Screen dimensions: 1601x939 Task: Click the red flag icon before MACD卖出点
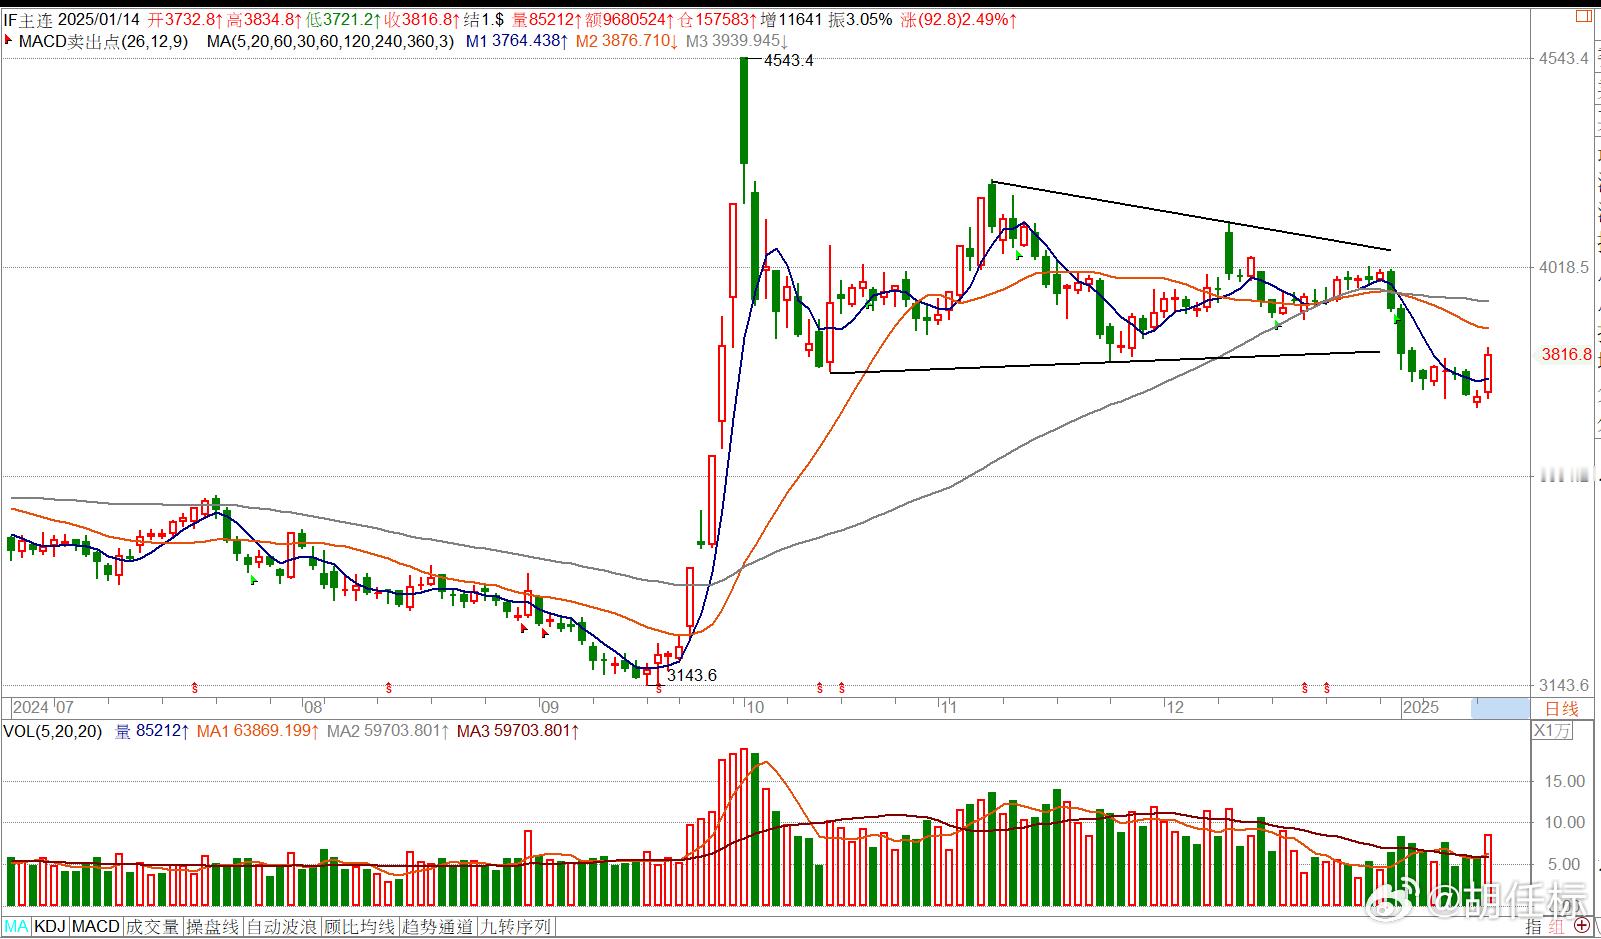pyautogui.click(x=9, y=41)
